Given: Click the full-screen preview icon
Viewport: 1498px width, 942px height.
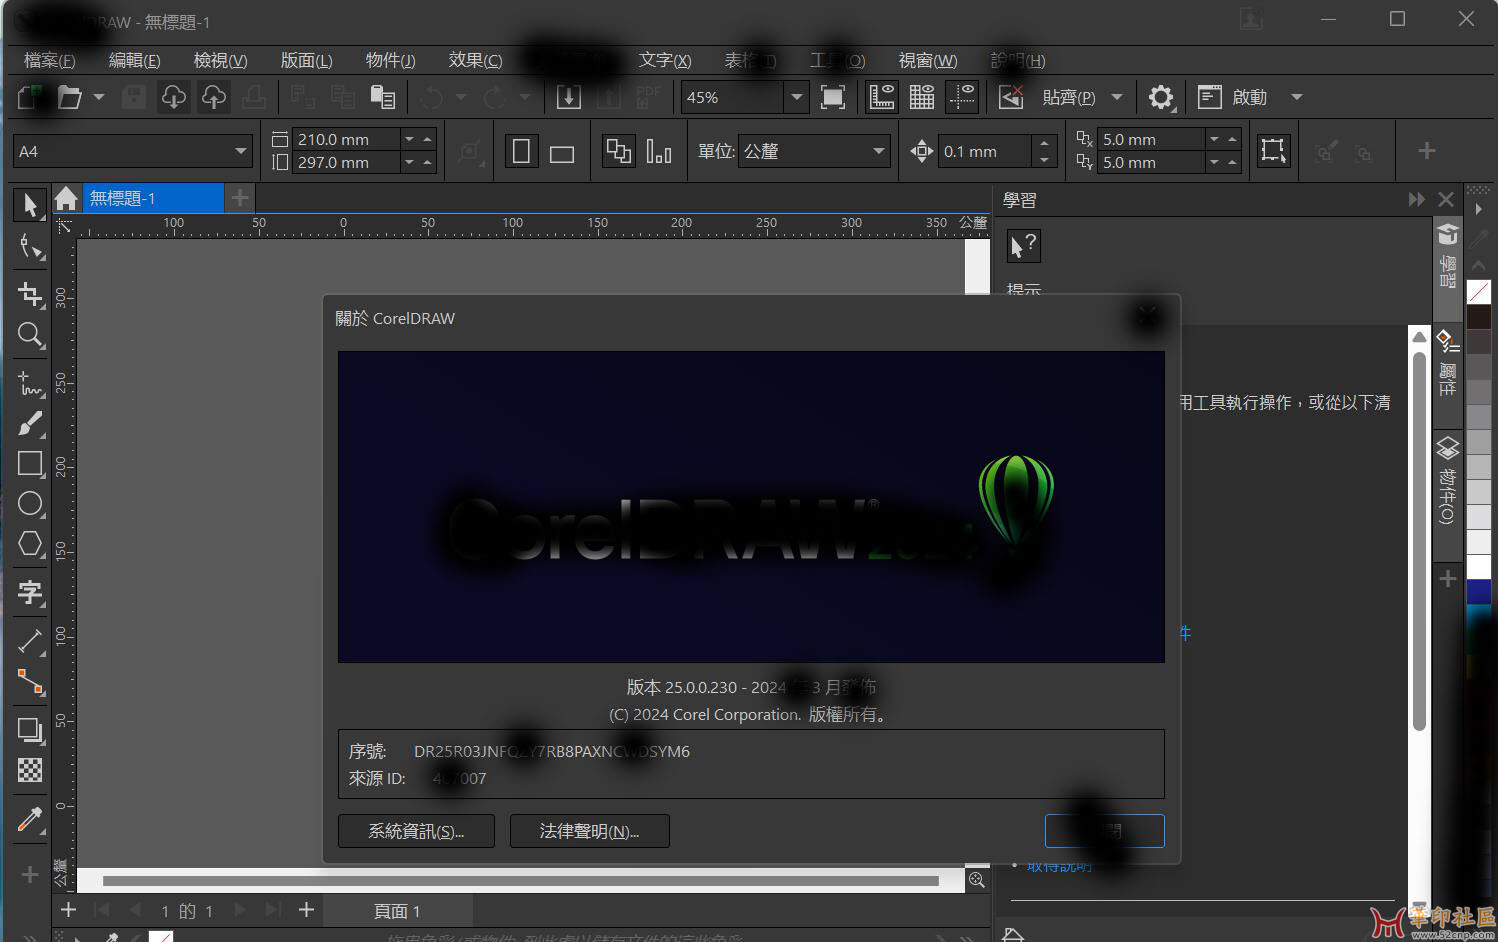Looking at the screenshot, I should pos(832,97).
